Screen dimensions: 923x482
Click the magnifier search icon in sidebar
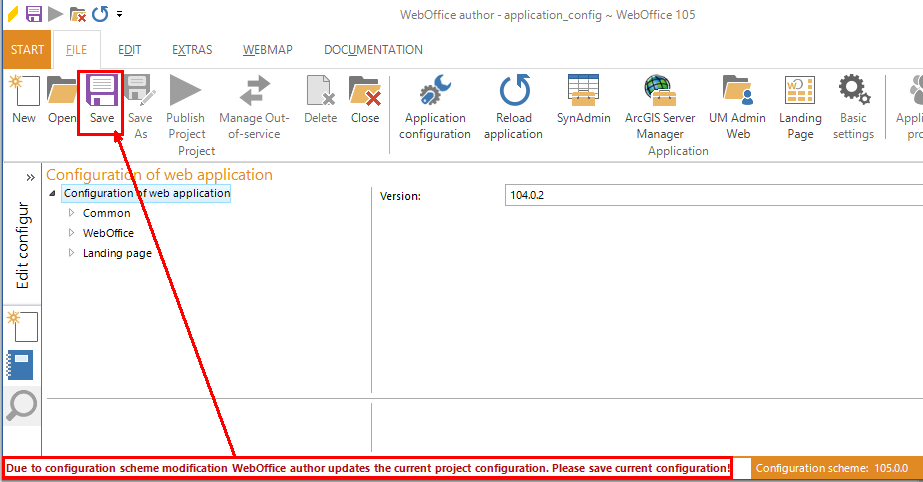point(22,405)
